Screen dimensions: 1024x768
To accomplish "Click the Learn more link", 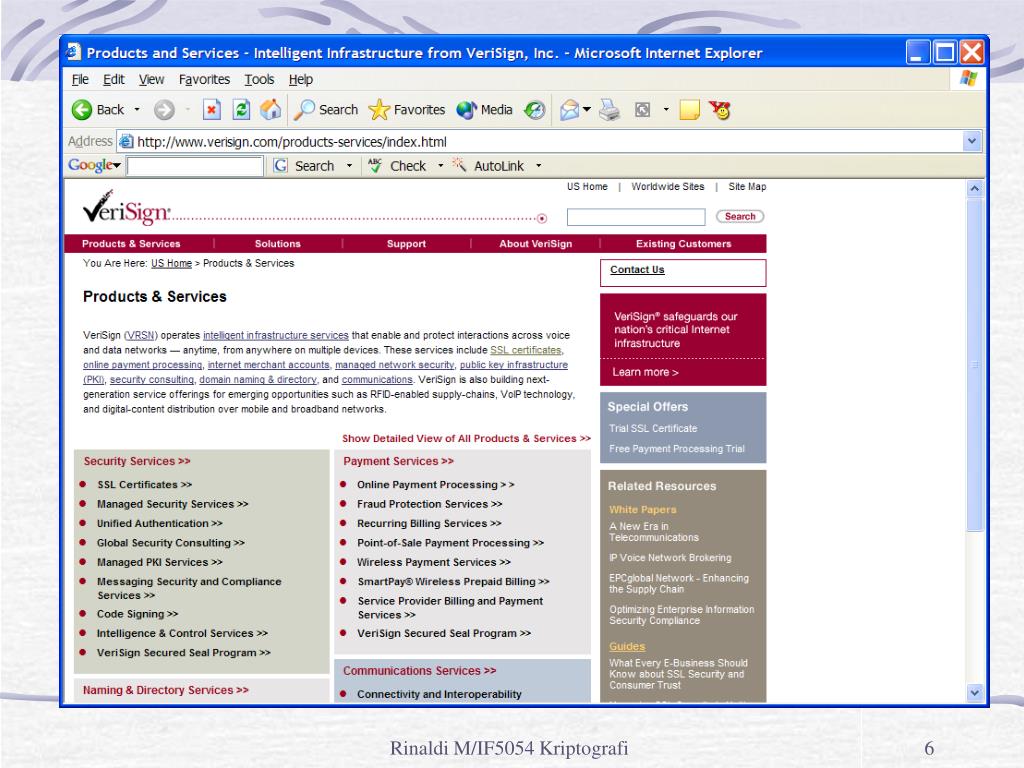I will click(645, 372).
